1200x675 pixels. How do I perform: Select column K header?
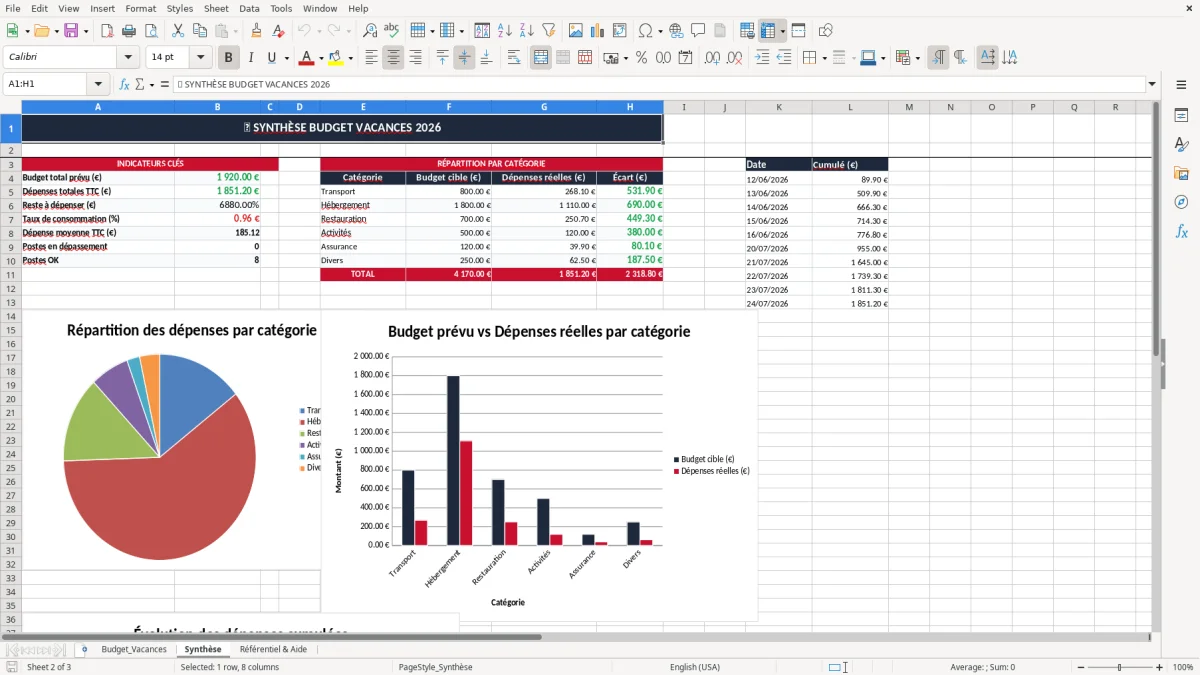click(778, 107)
